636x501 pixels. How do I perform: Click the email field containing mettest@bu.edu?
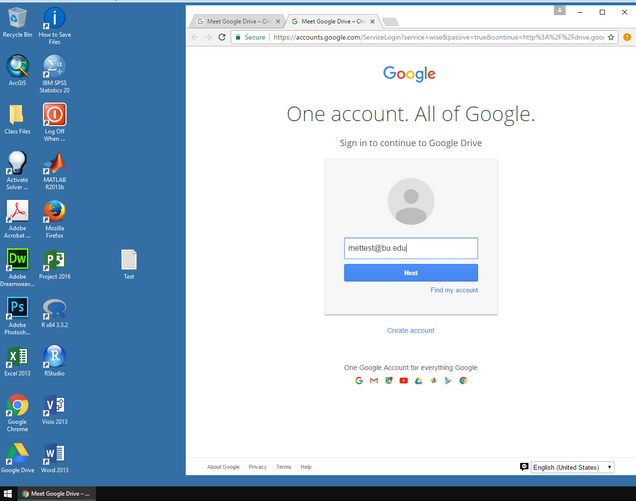pyautogui.click(x=411, y=248)
